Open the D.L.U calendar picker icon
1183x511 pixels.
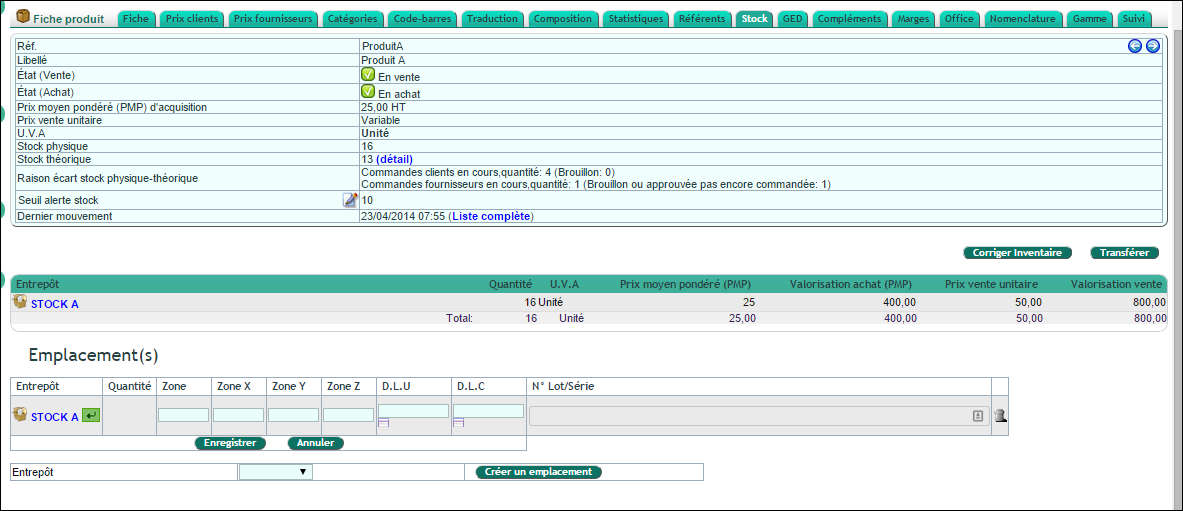[x=383, y=424]
